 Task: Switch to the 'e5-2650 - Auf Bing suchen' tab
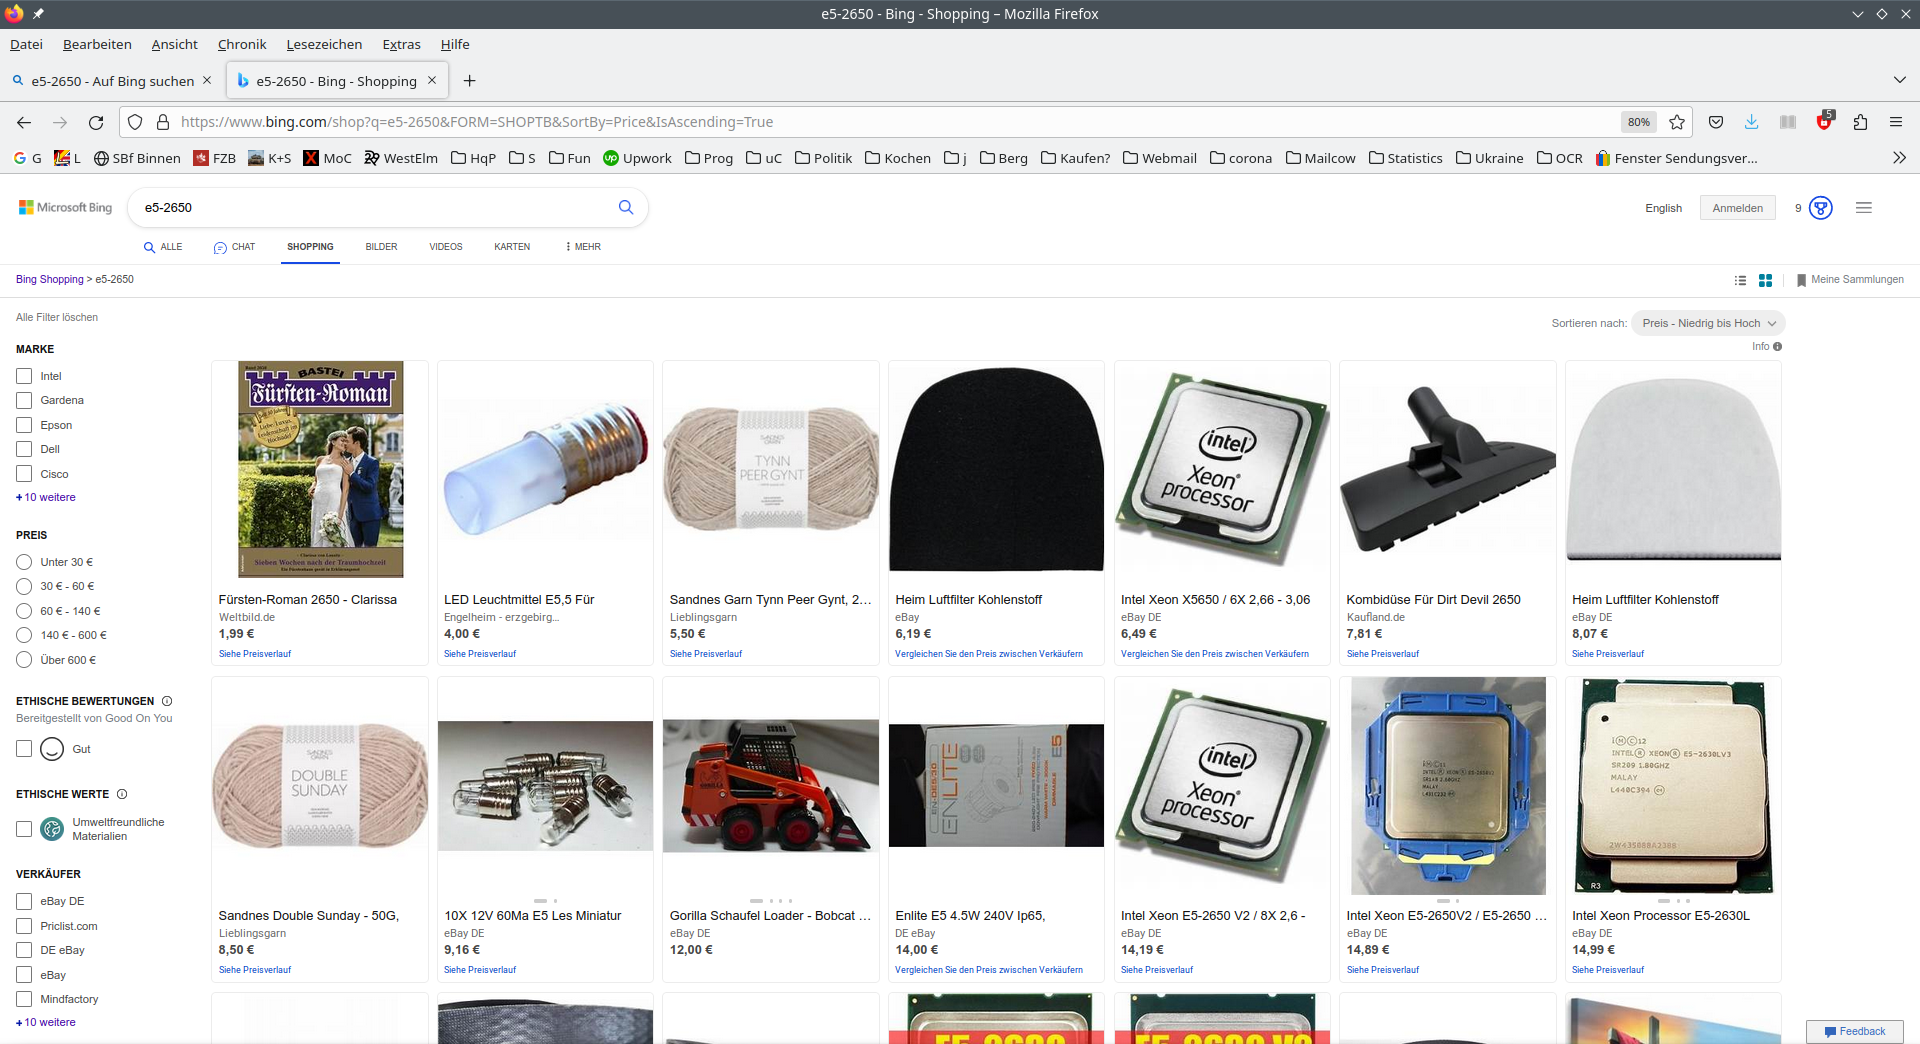tap(112, 81)
